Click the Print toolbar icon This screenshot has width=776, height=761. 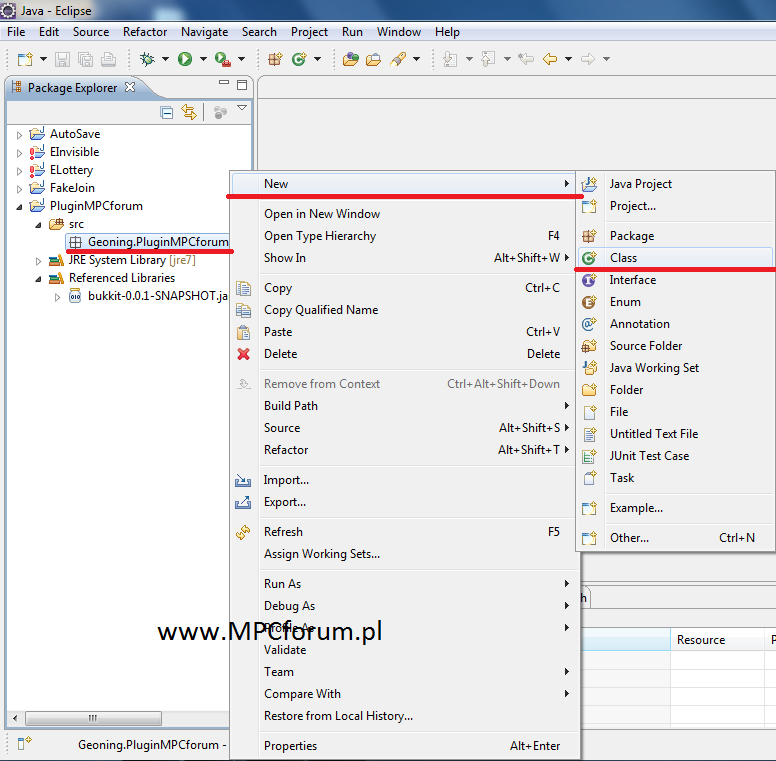(x=108, y=59)
